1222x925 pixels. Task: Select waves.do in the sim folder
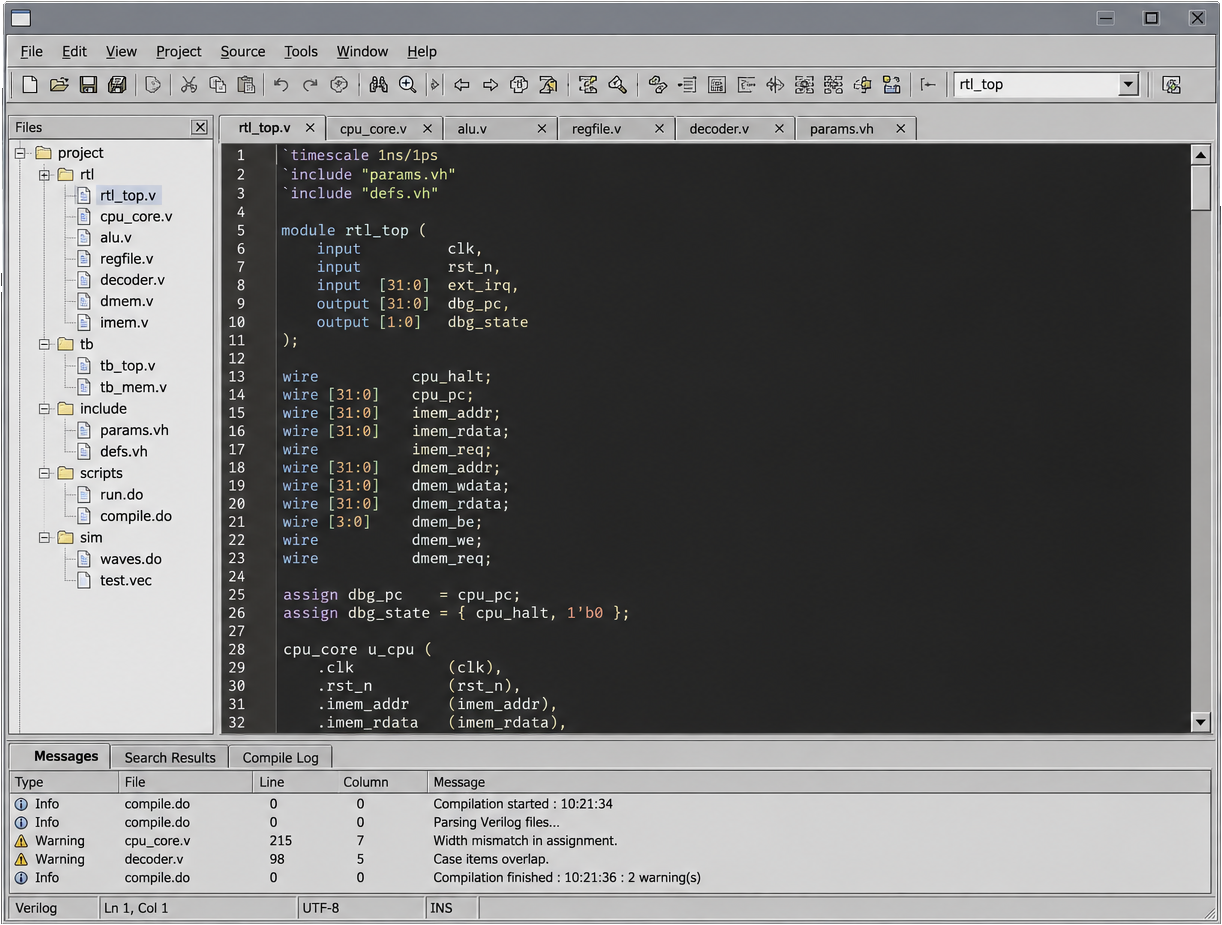130,559
